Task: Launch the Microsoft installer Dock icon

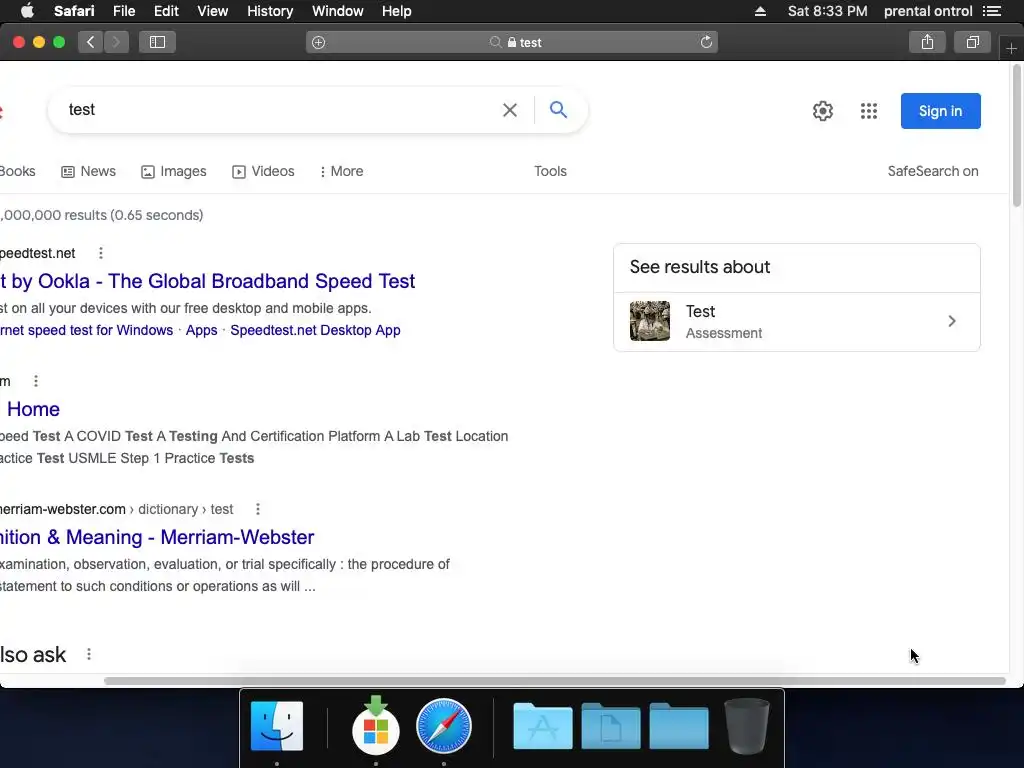Action: (376, 724)
